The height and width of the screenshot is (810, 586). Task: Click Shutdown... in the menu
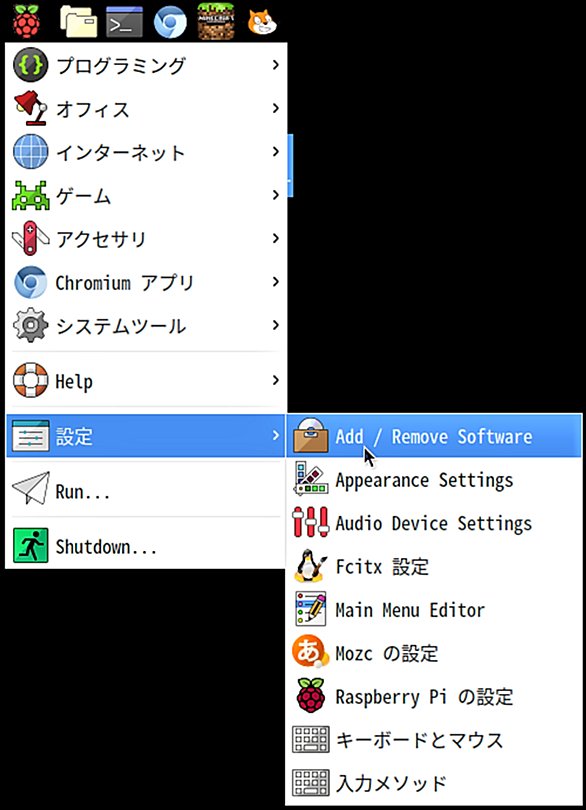(x=146, y=546)
